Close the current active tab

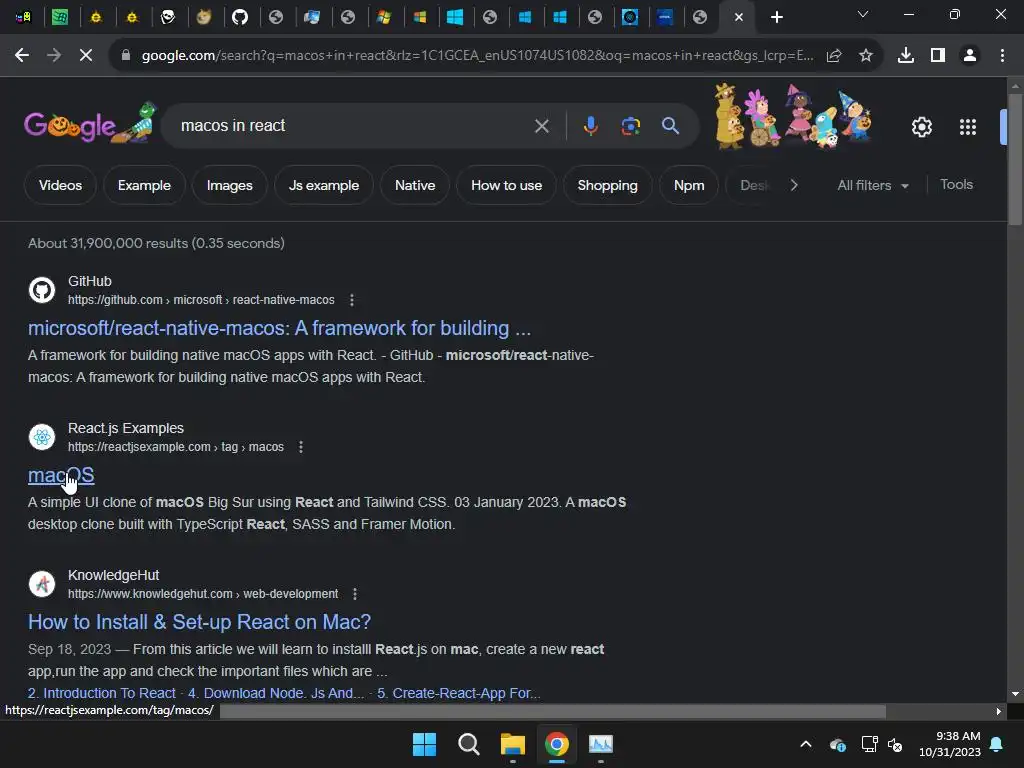(x=739, y=18)
